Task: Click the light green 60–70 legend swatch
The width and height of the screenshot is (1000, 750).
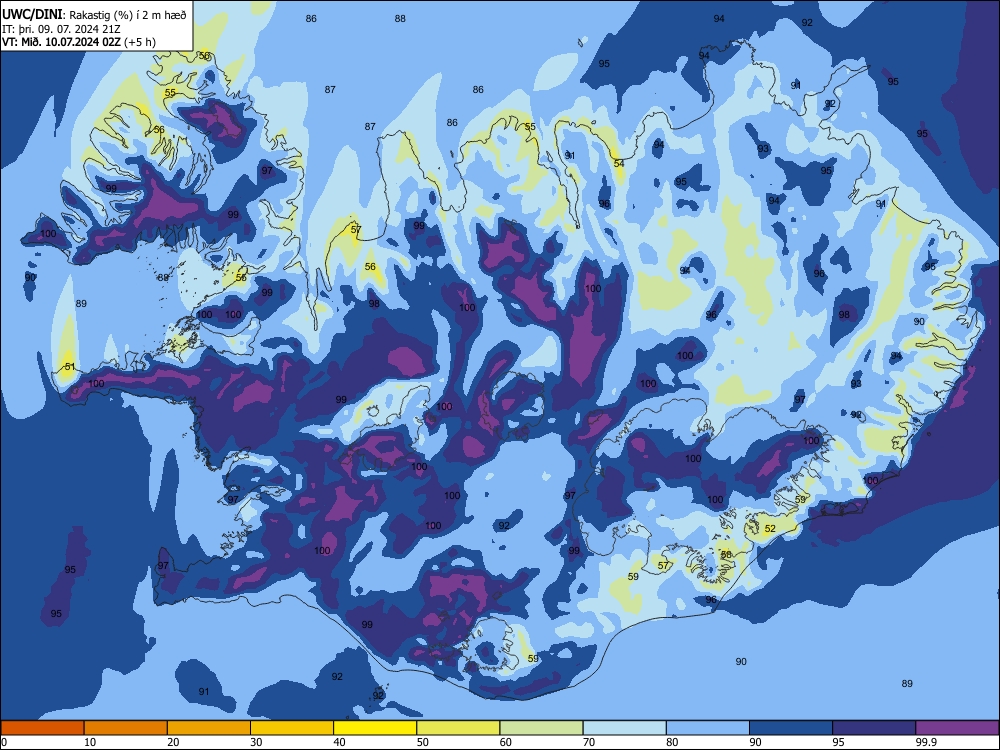Action: click(541, 728)
